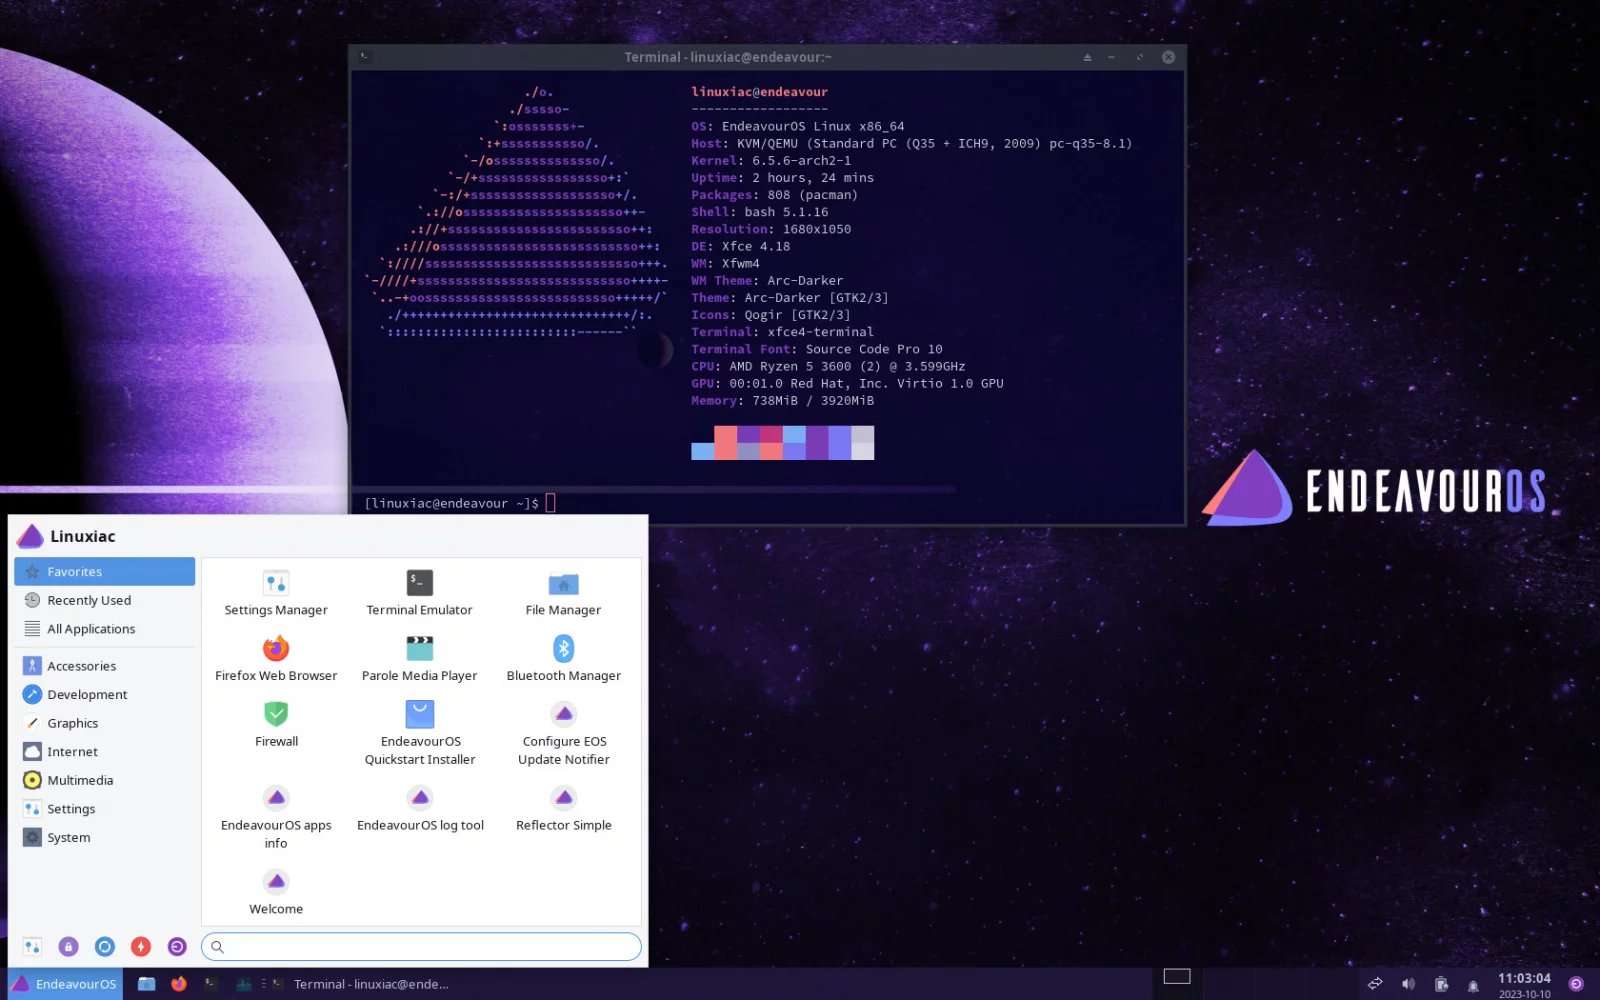Click the lock screen icon in menu

click(x=68, y=946)
